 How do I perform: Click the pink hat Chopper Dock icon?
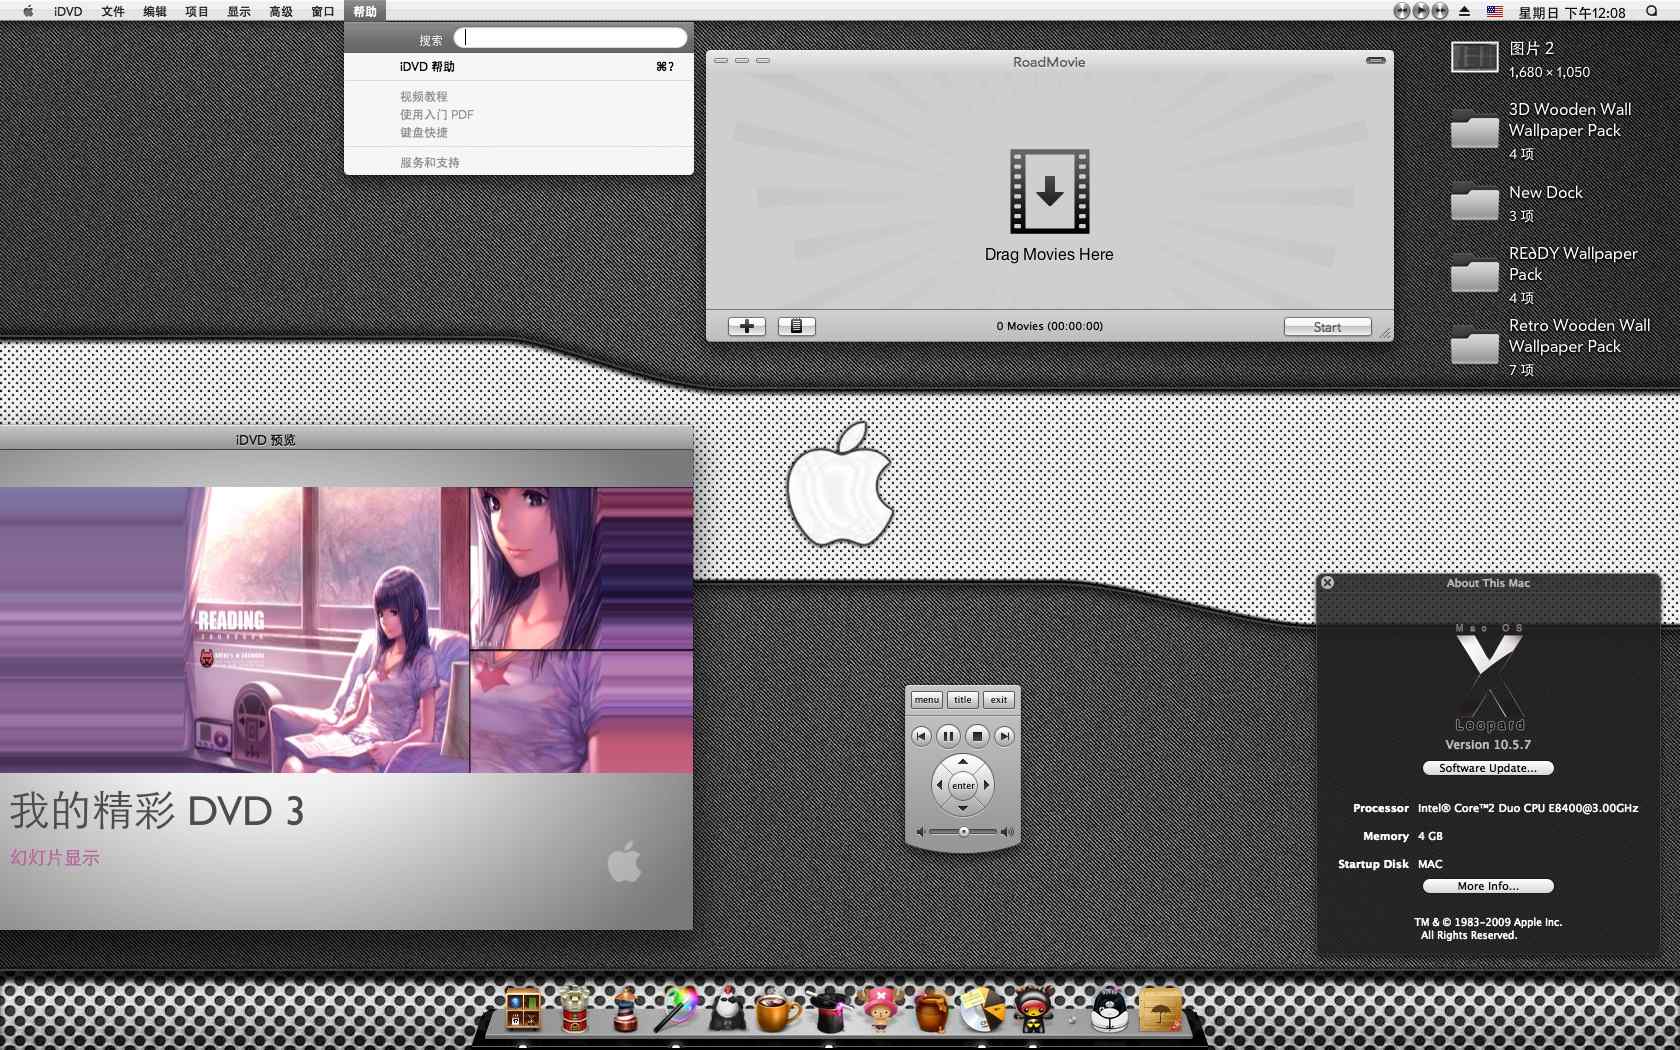(x=880, y=1008)
